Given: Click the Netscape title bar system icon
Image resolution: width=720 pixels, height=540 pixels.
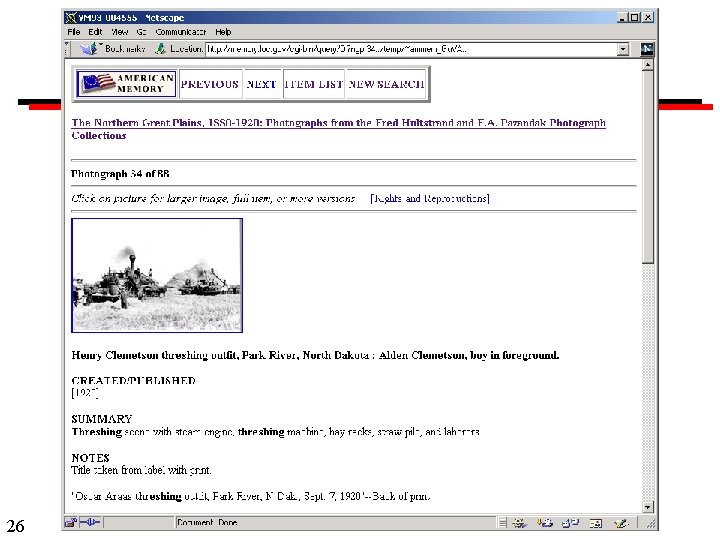Looking at the screenshot, I should click(x=70, y=17).
